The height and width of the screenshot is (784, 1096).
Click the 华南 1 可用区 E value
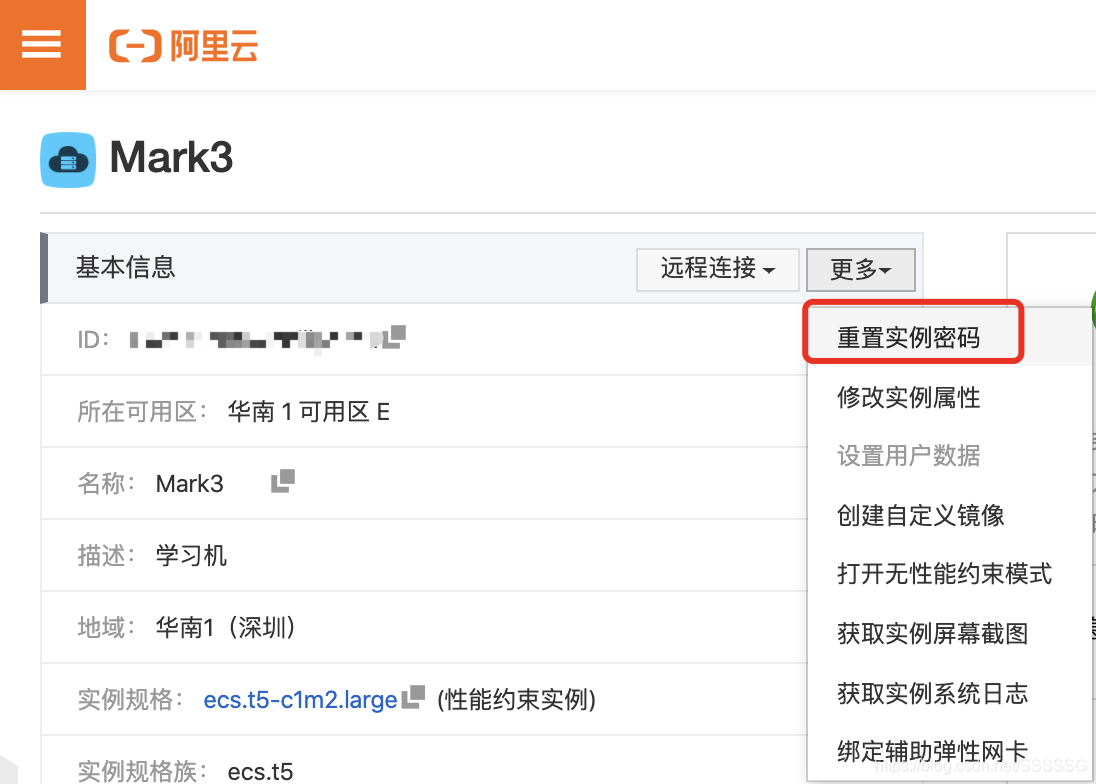(308, 412)
